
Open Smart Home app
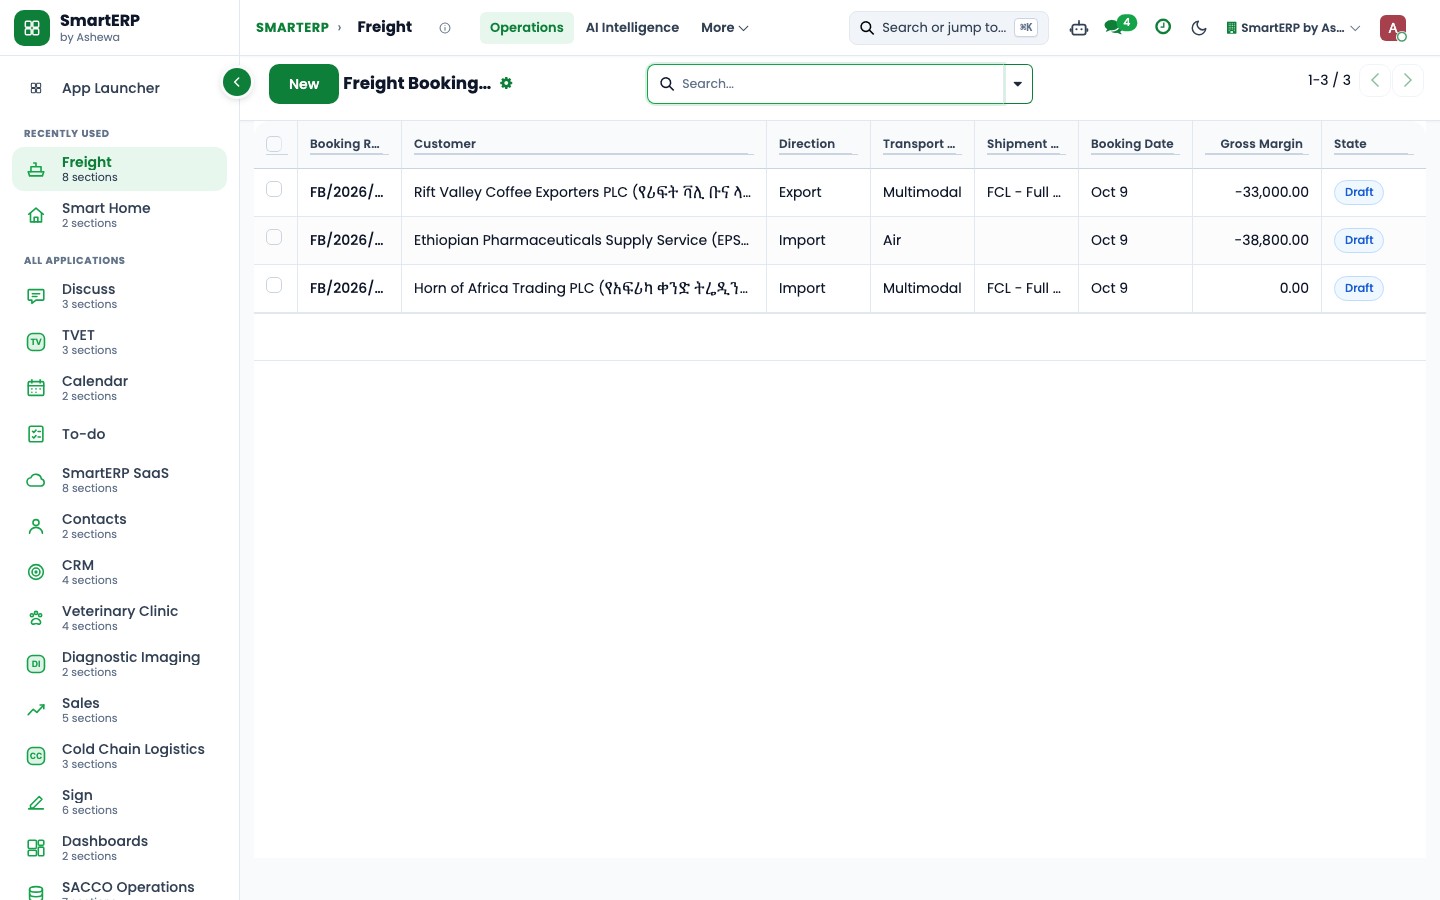[119, 215]
